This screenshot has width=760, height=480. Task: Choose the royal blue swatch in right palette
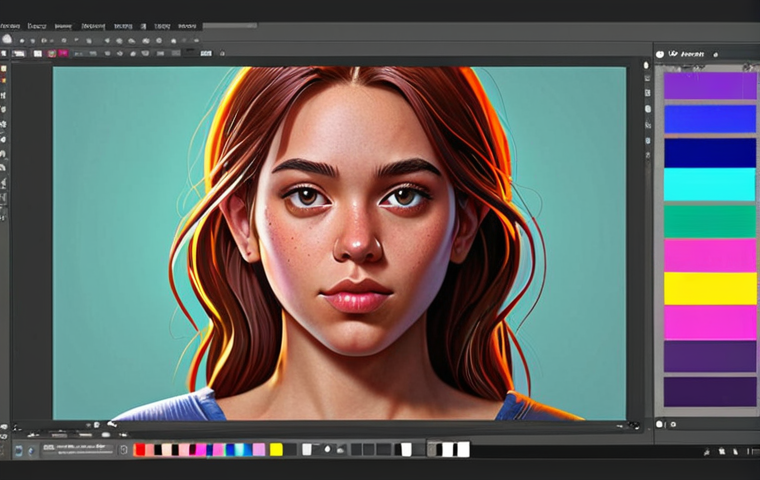pos(710,119)
